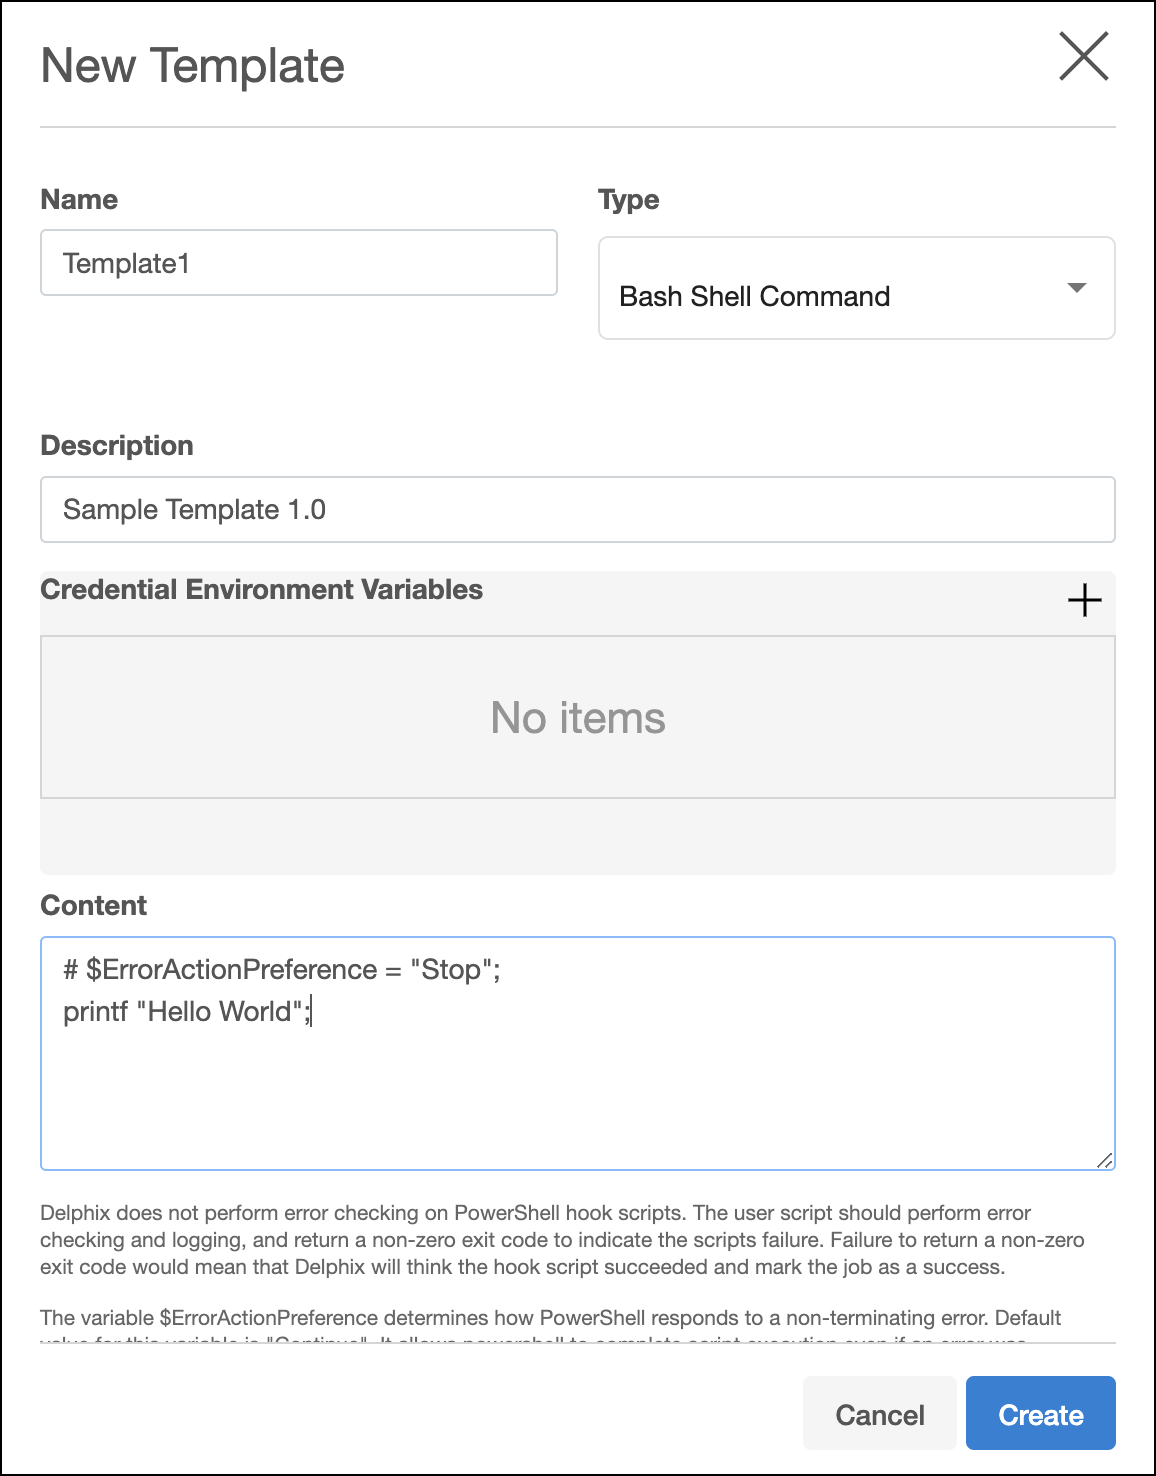The height and width of the screenshot is (1476, 1156).
Task: Click the New Template dialog title
Action: coord(192,66)
